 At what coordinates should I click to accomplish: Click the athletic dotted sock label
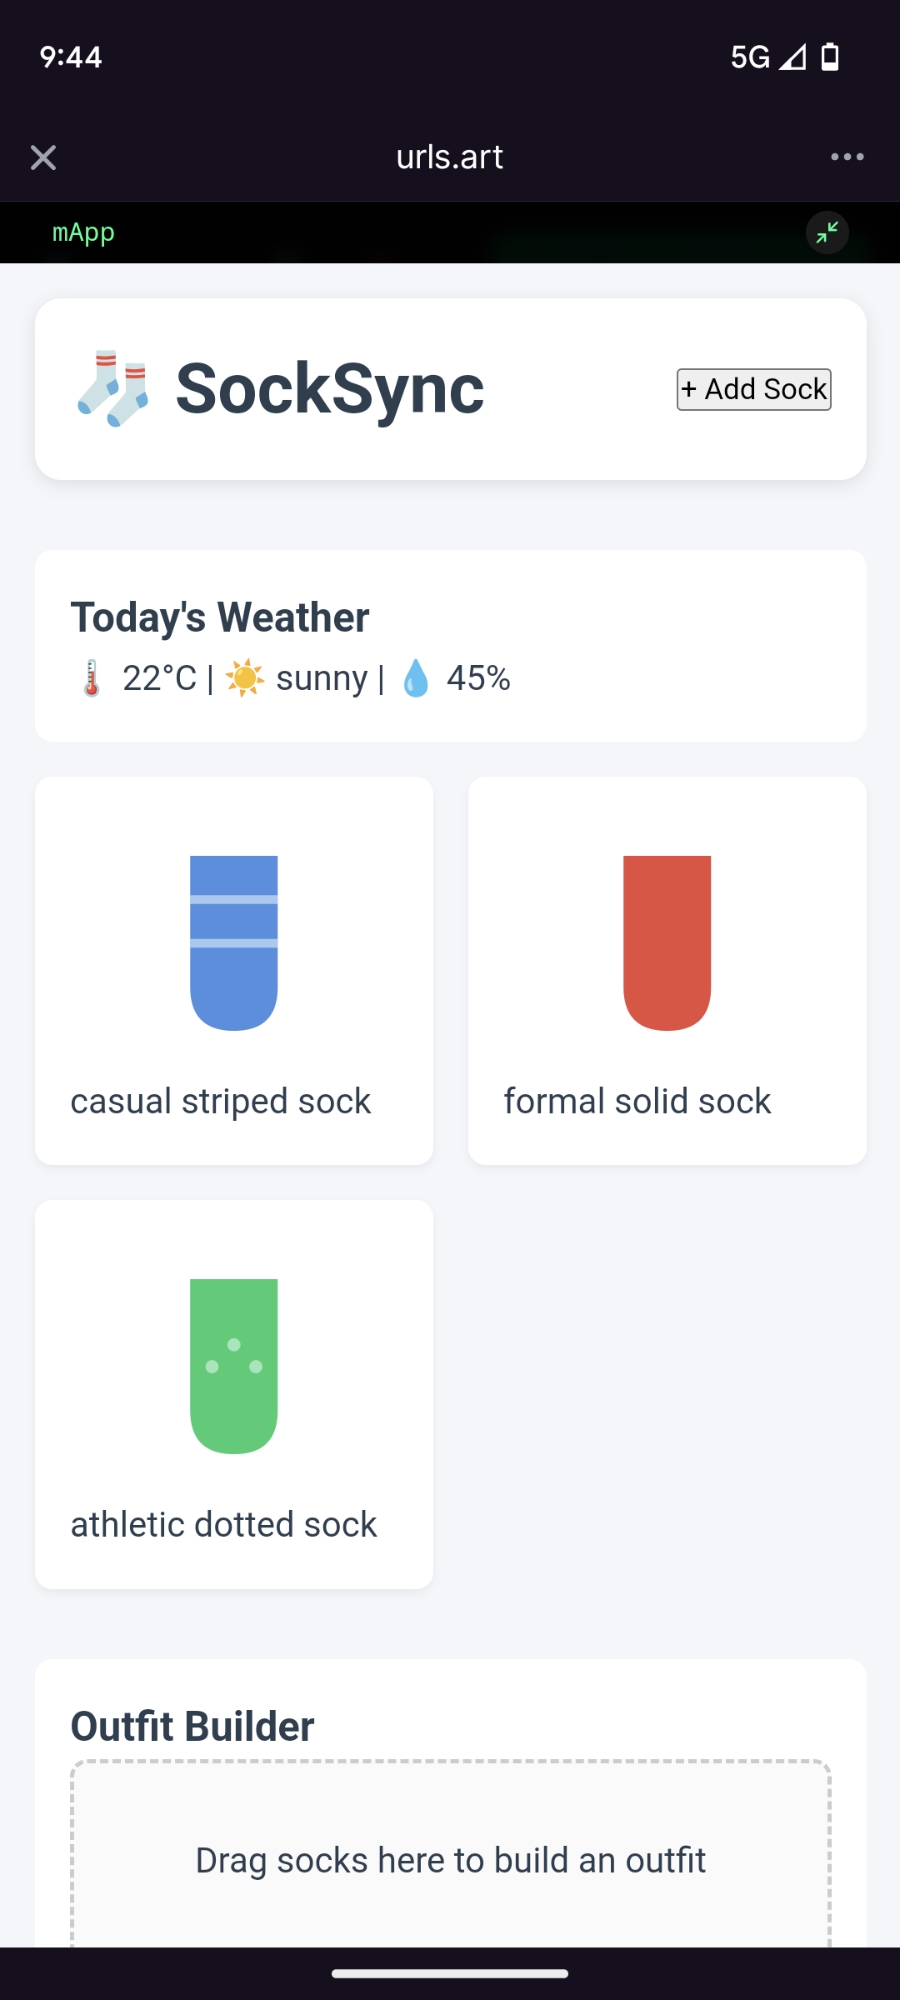[223, 1524]
